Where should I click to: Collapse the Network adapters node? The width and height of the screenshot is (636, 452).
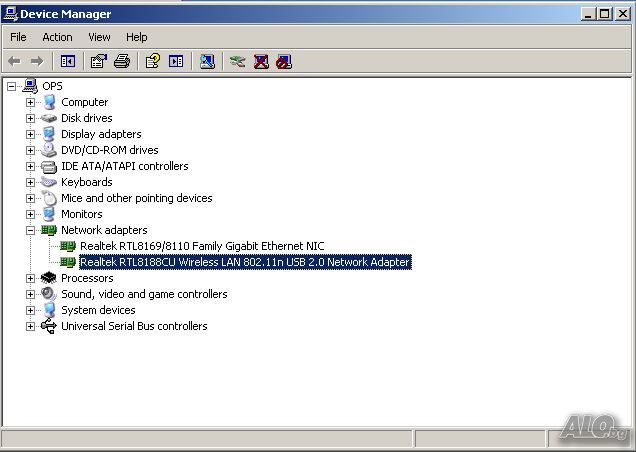pos(30,230)
